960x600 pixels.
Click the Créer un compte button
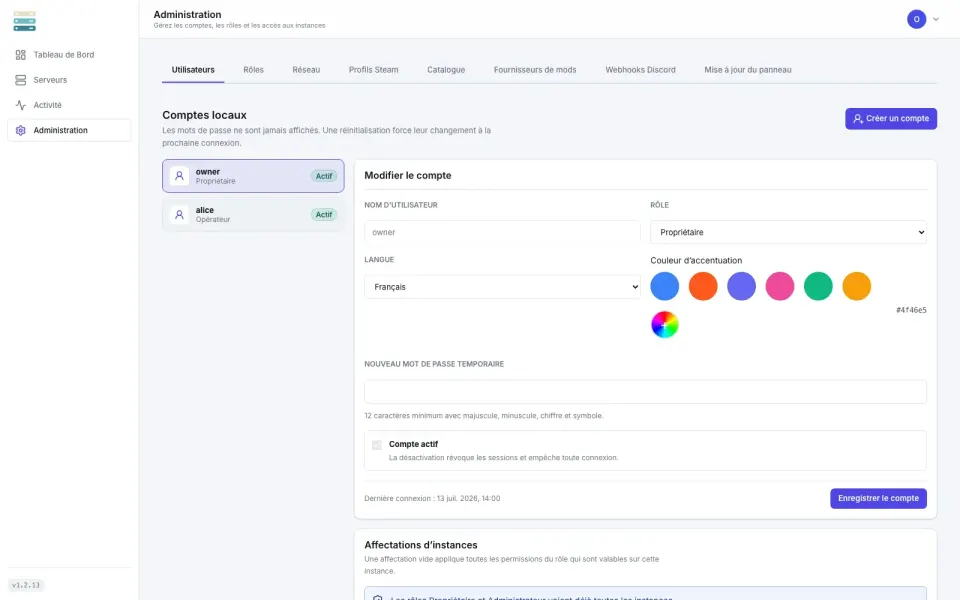[x=891, y=119]
